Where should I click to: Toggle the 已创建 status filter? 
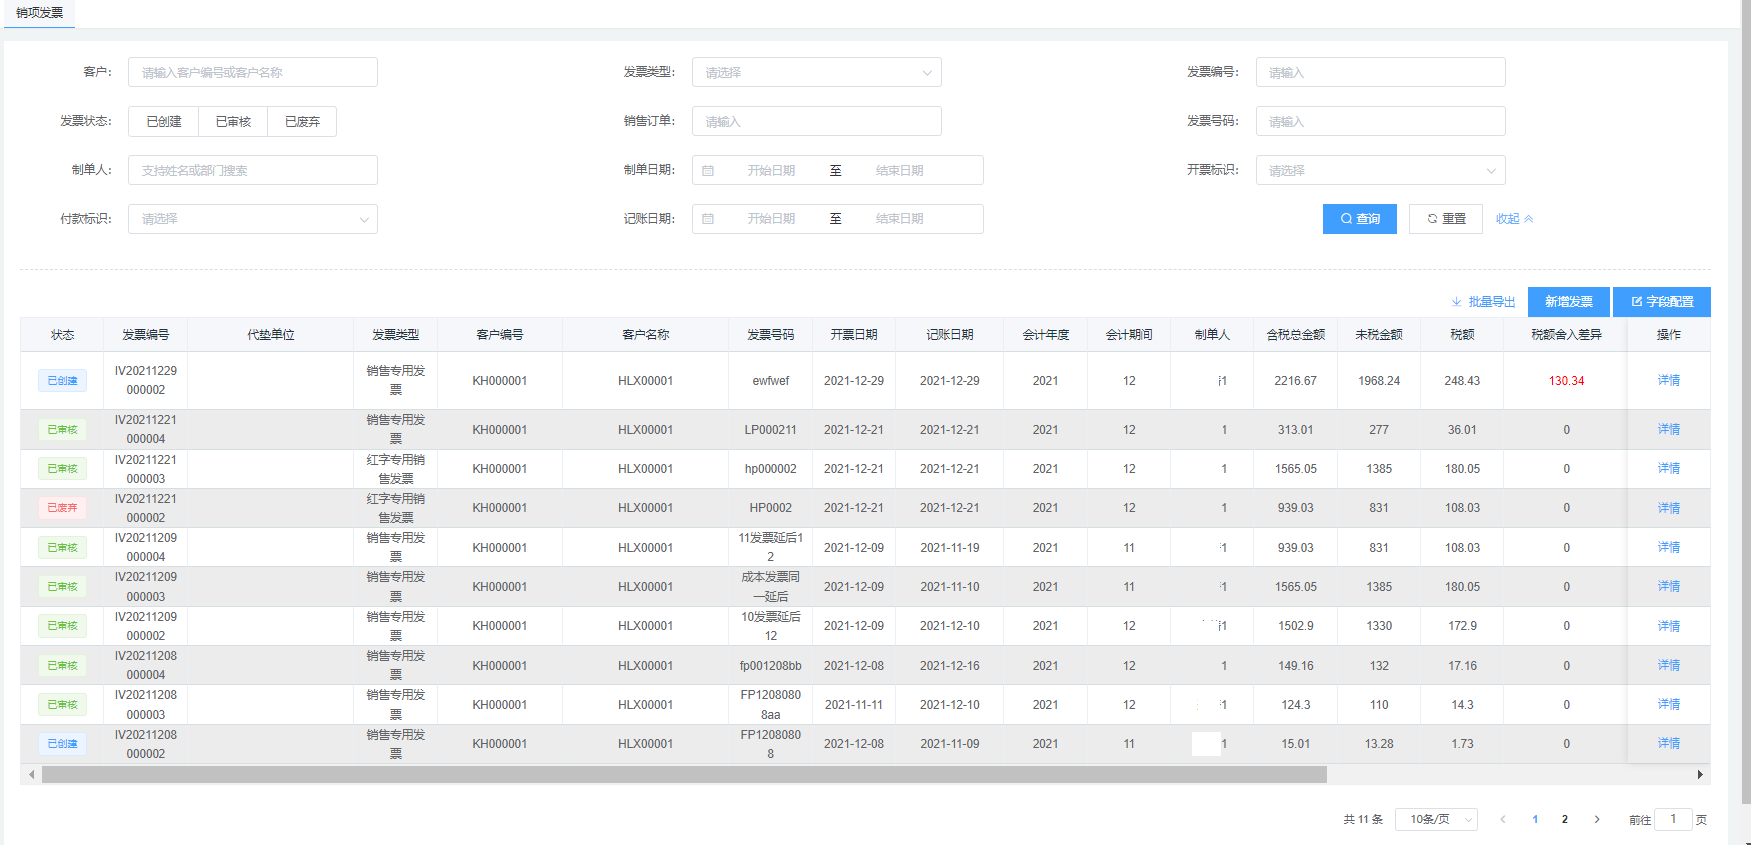[x=164, y=122]
